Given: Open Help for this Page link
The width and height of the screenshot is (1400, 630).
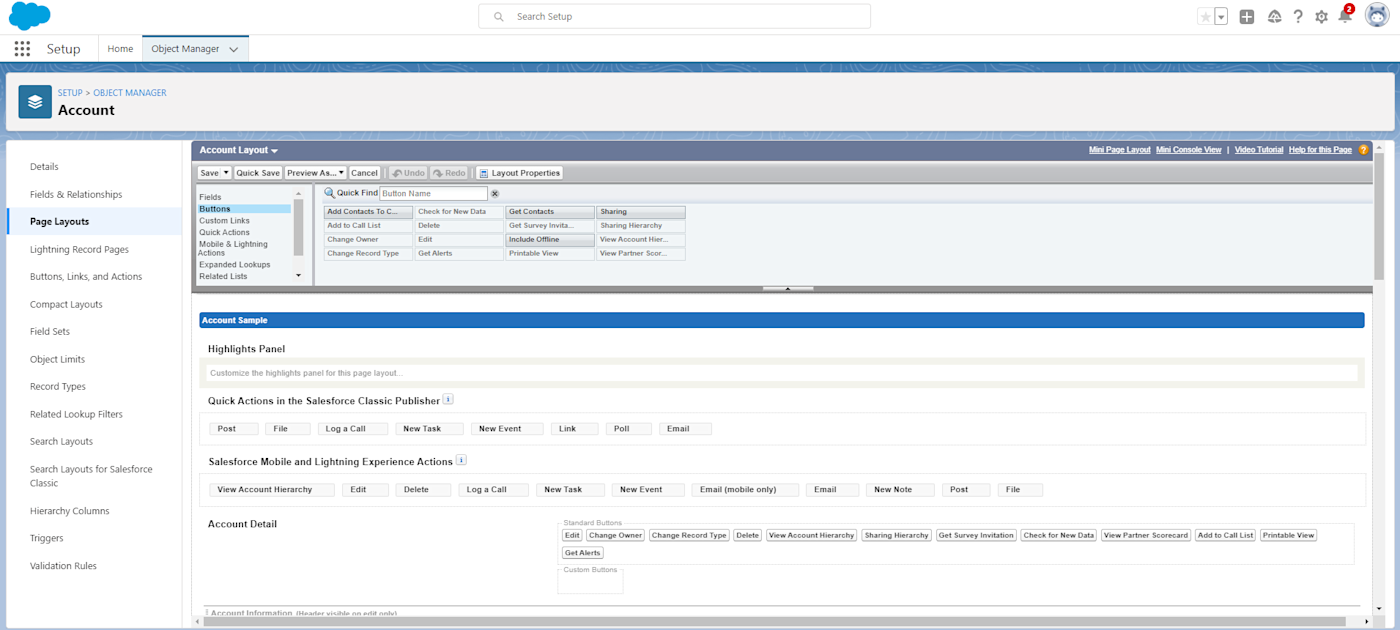Looking at the screenshot, I should click(1320, 150).
